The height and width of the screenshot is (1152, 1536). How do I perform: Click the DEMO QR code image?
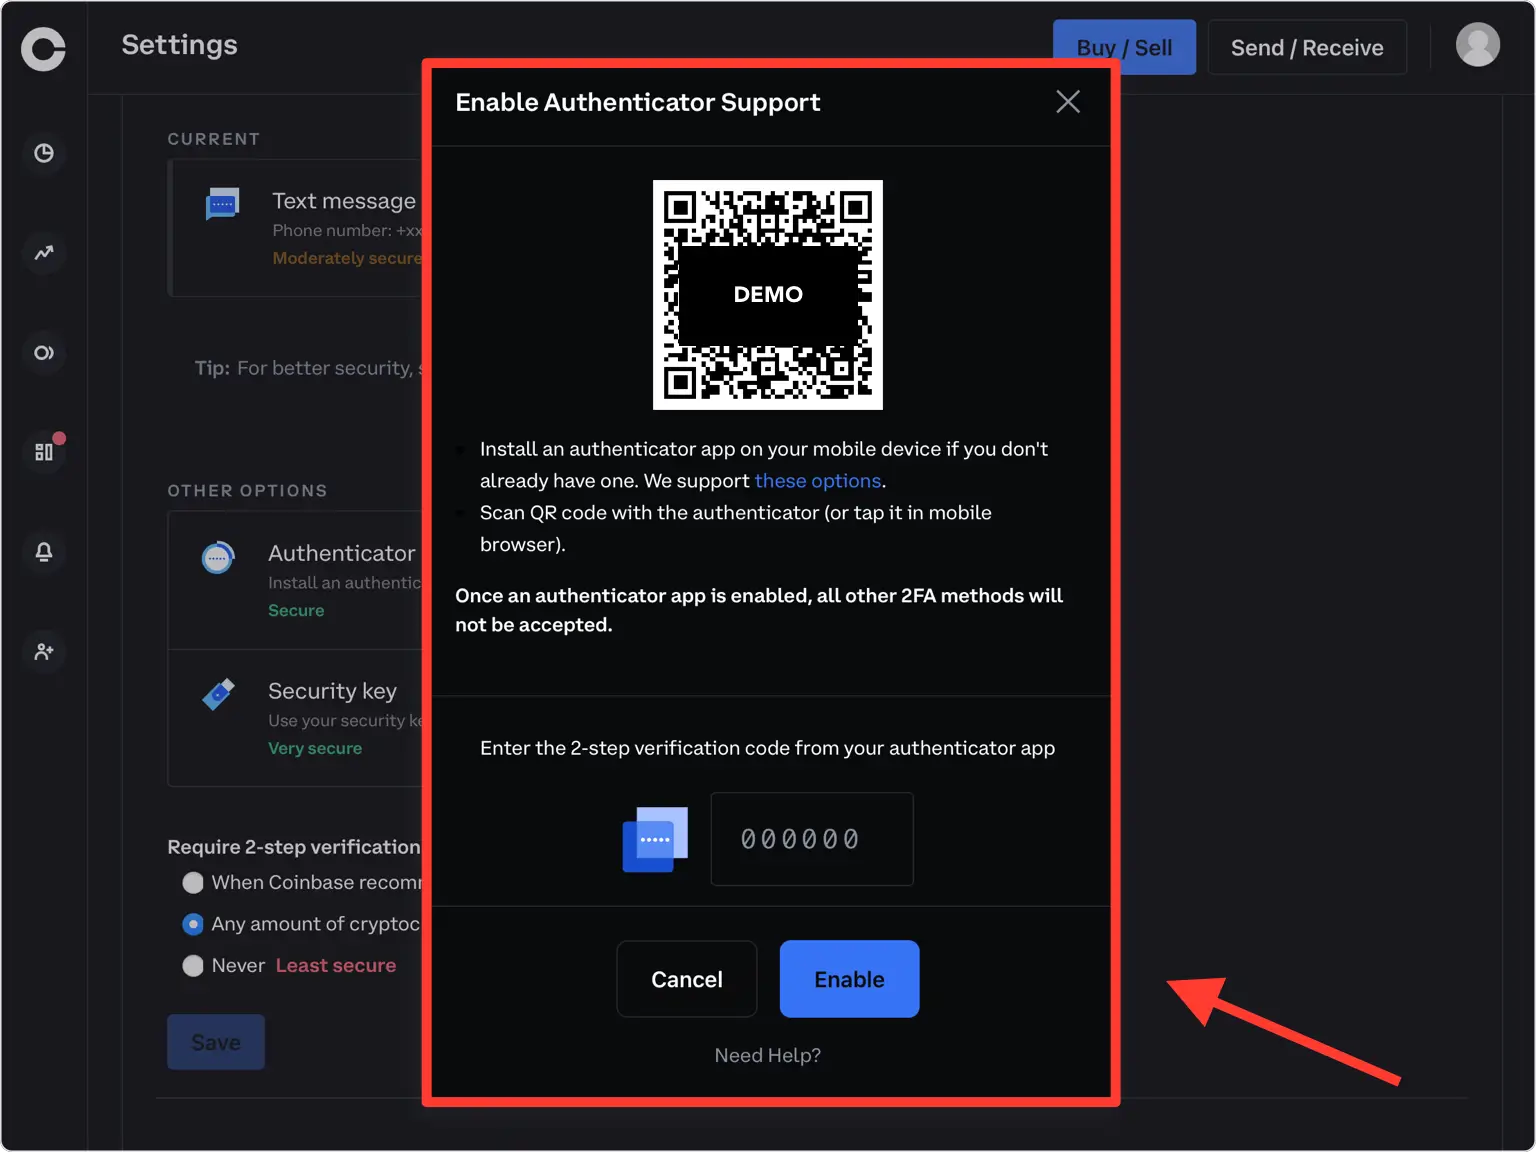point(767,295)
